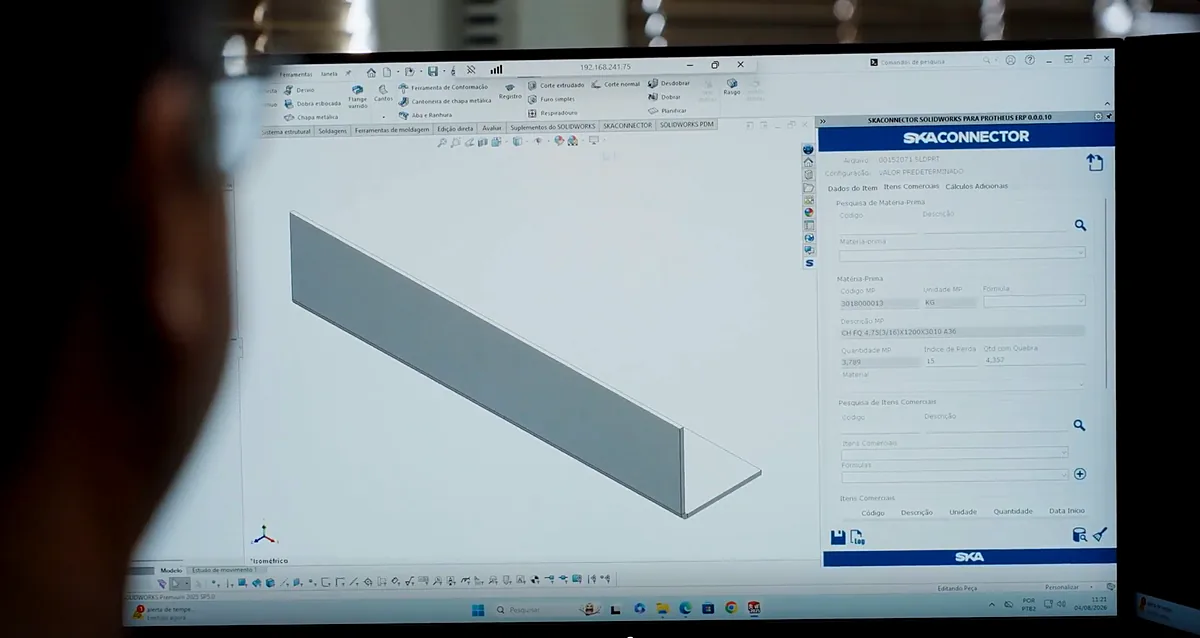This screenshot has width=1200, height=638.
Task: Open the Itens Comerciais dropdown
Action: [954, 452]
